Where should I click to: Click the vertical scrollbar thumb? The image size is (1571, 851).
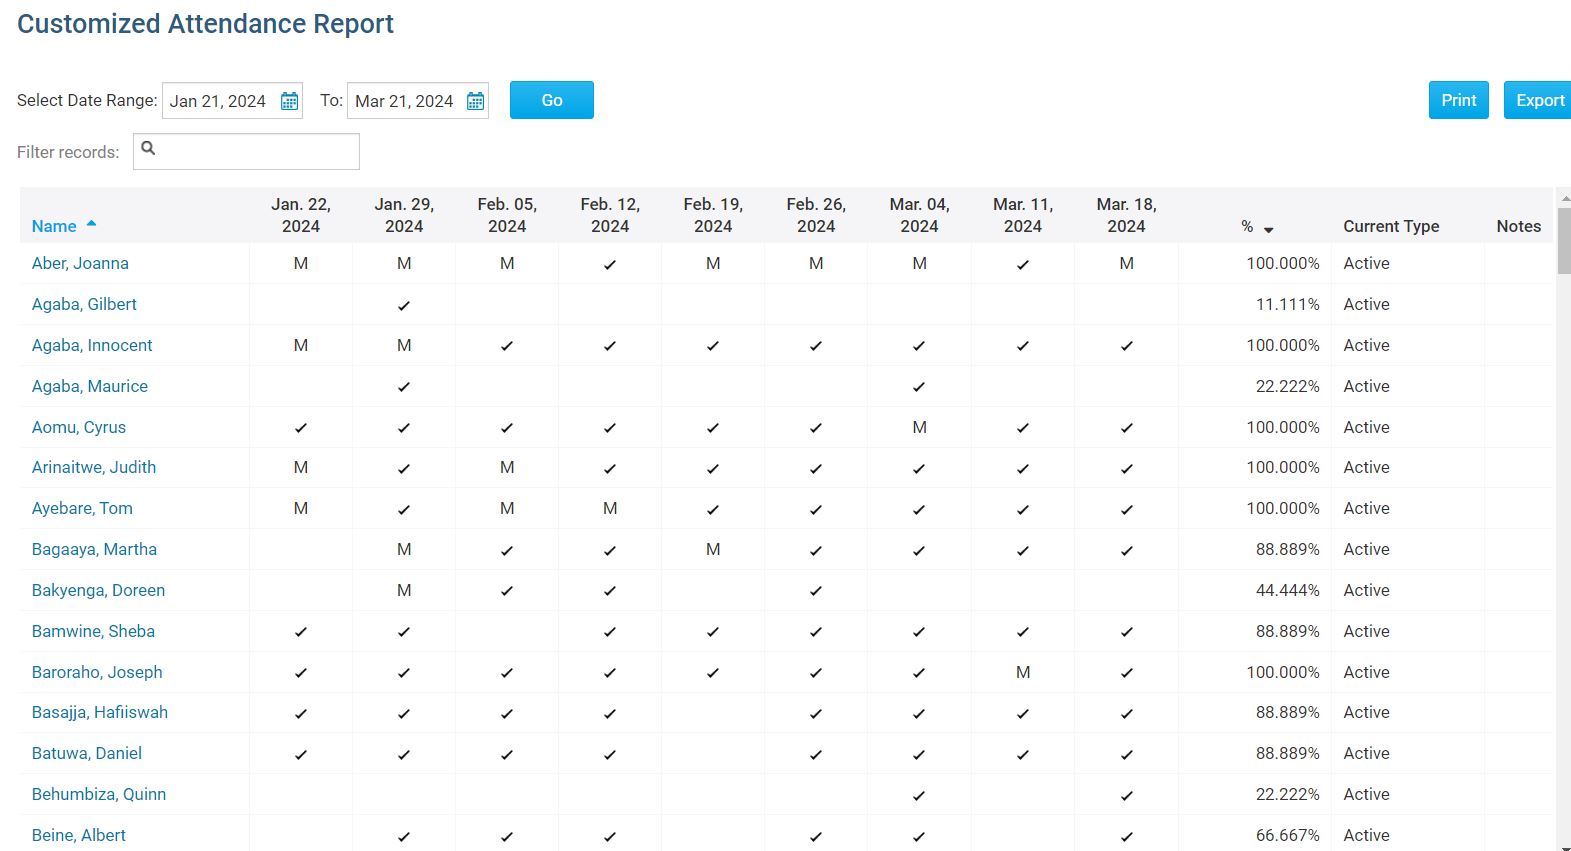(1564, 239)
